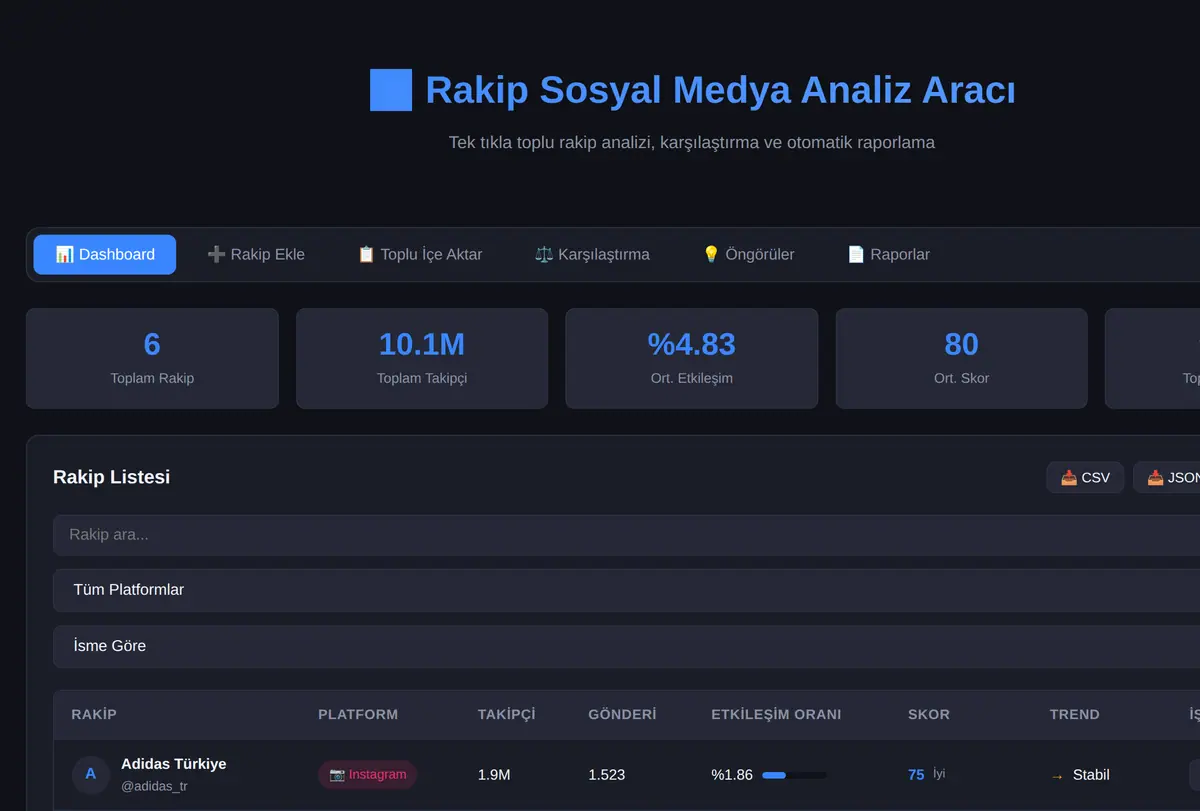Click the Instagram platform badge
Viewport: 1200px width, 811px height.
(x=367, y=774)
